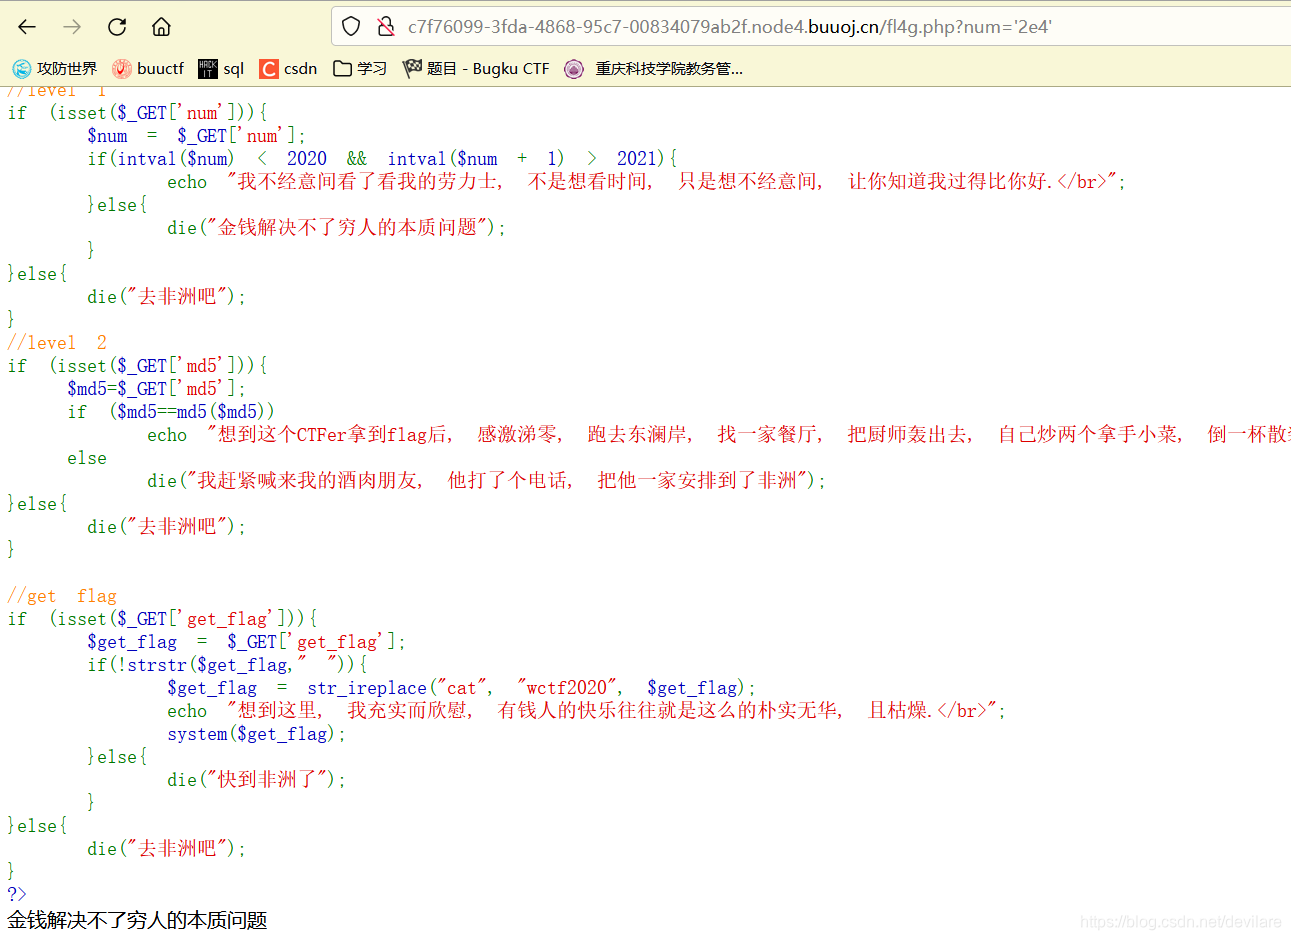1291x940 pixels.
Task: Click the die("我赶紧喊来我的酒肉朋友") line
Action: tap(486, 480)
